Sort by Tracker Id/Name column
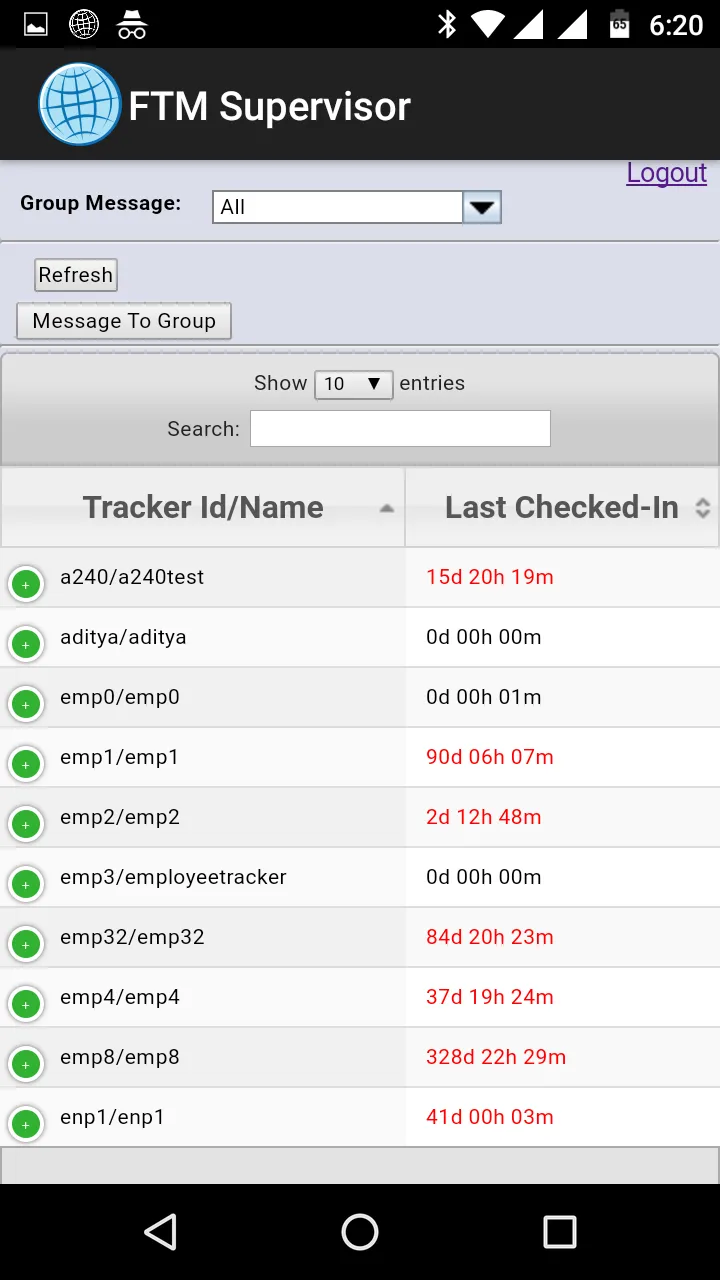This screenshot has width=720, height=1280. [203, 507]
